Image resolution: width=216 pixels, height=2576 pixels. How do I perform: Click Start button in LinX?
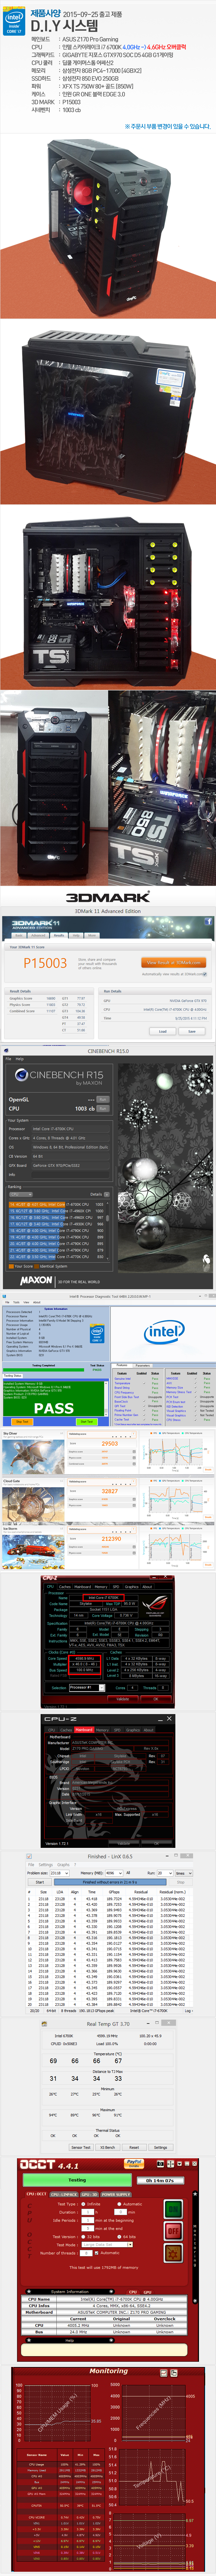pyautogui.click(x=40, y=1882)
